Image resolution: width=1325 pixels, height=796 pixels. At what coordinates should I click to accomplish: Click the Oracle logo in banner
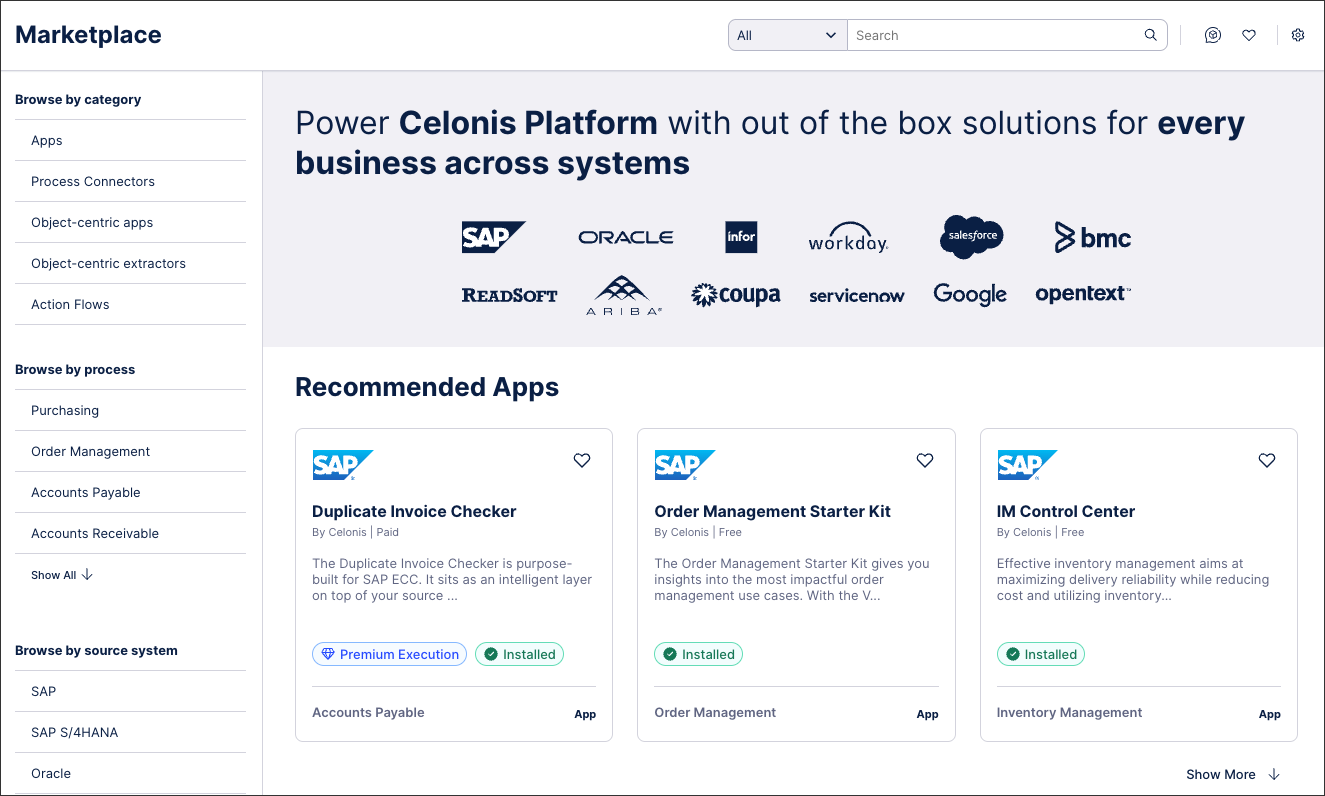coord(626,238)
